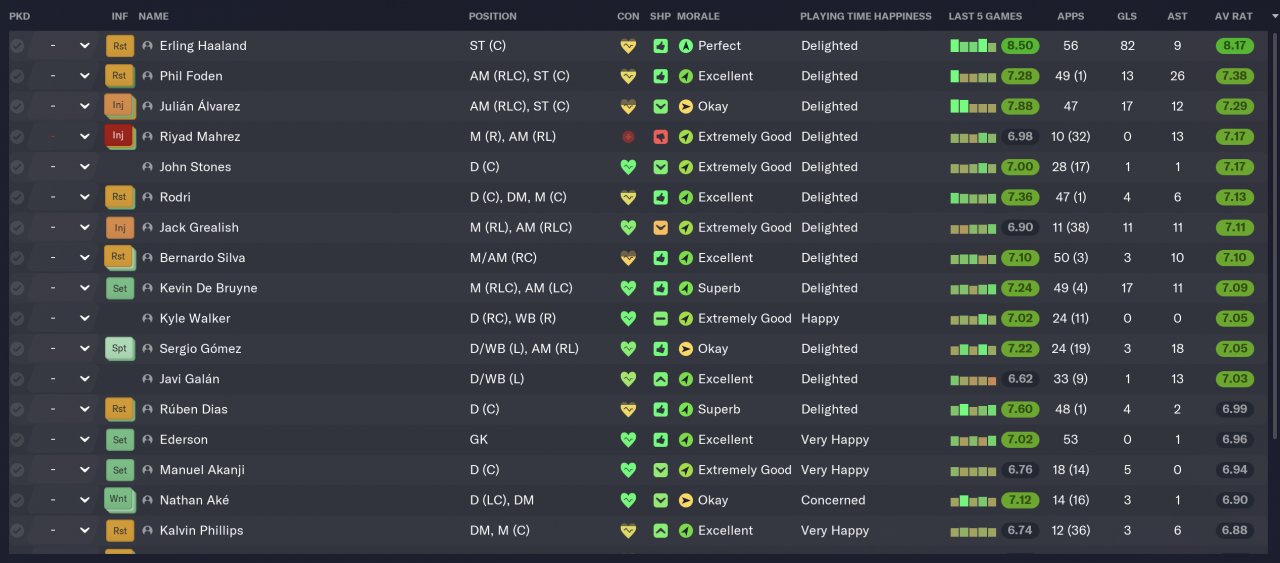Click Kyle Walker's match sharpness icon
The height and width of the screenshot is (563, 1280).
[660, 319]
